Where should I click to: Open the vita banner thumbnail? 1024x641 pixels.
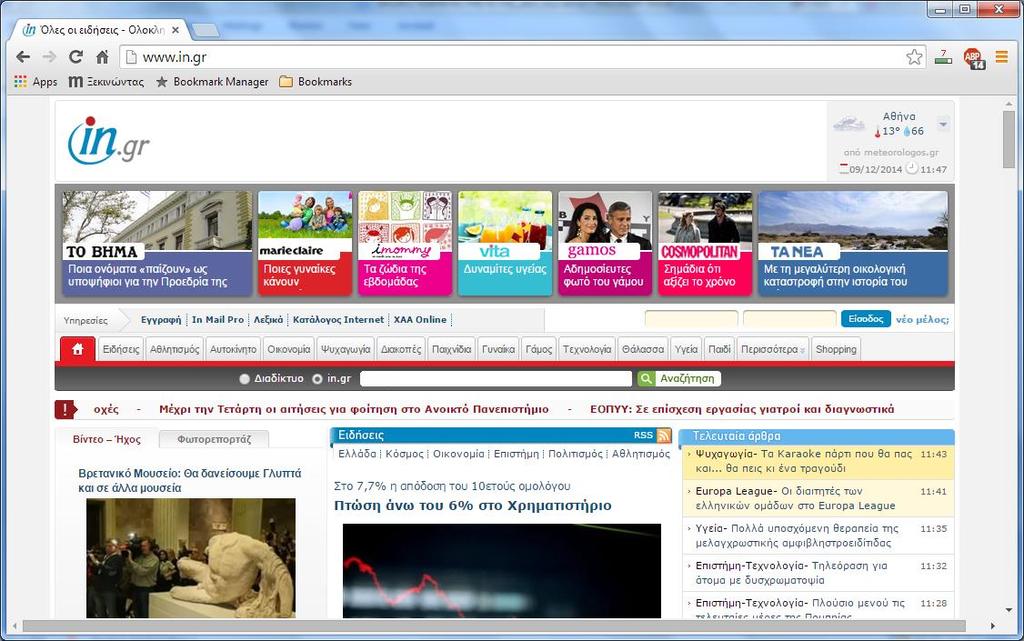tap(505, 243)
